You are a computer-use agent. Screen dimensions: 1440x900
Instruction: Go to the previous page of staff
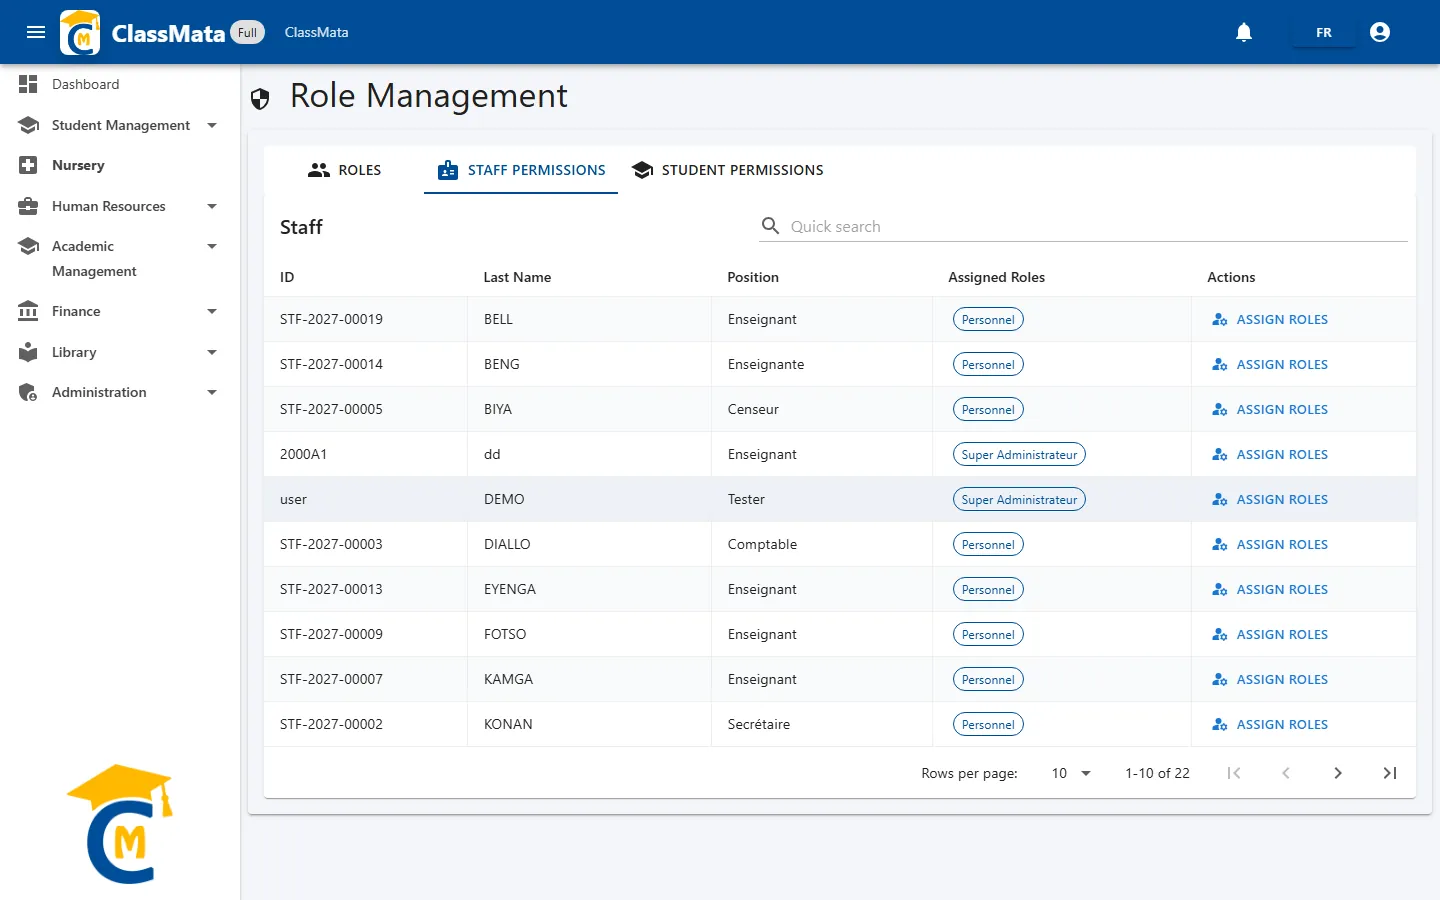[1286, 773]
